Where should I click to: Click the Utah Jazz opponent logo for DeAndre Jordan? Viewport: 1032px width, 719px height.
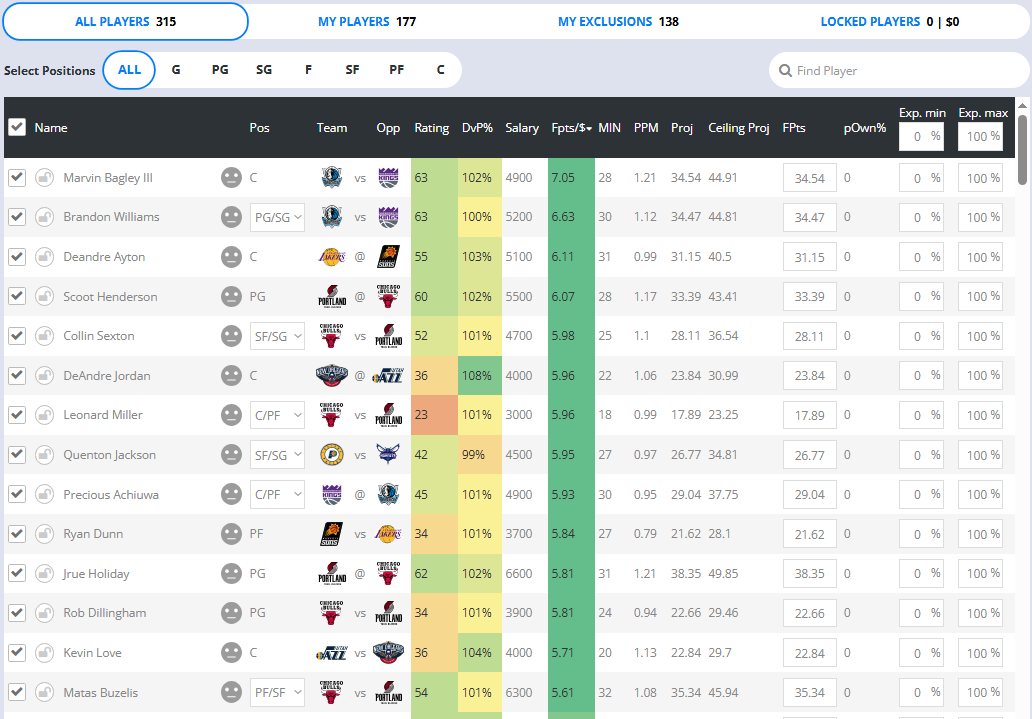coord(388,376)
